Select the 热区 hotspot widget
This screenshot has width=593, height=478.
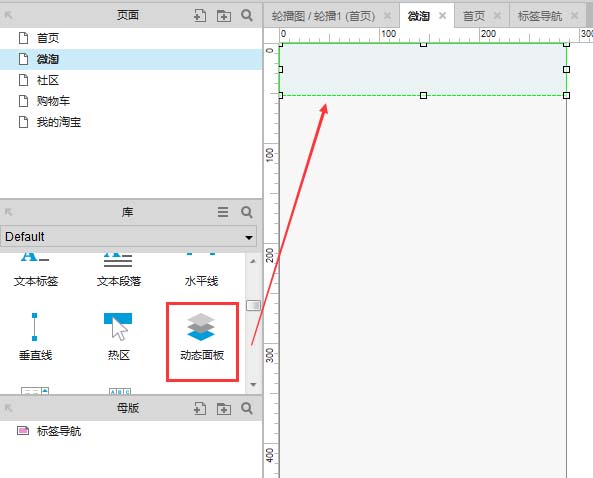tap(118, 337)
